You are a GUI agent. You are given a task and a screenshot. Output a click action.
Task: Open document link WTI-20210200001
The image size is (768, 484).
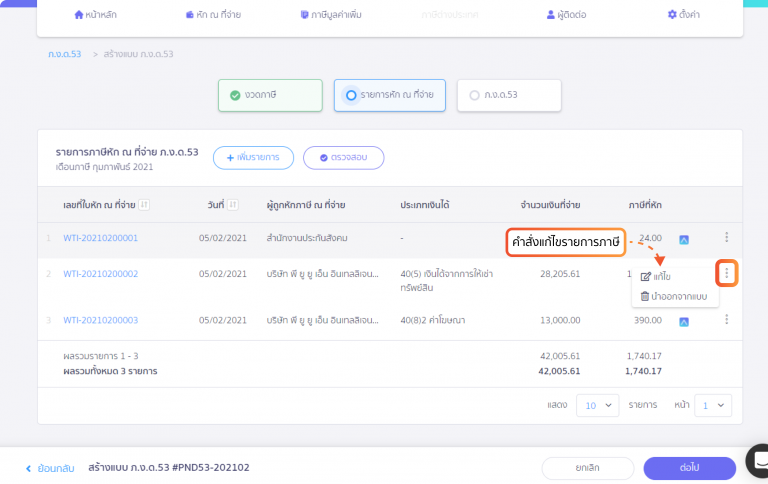[100, 238]
